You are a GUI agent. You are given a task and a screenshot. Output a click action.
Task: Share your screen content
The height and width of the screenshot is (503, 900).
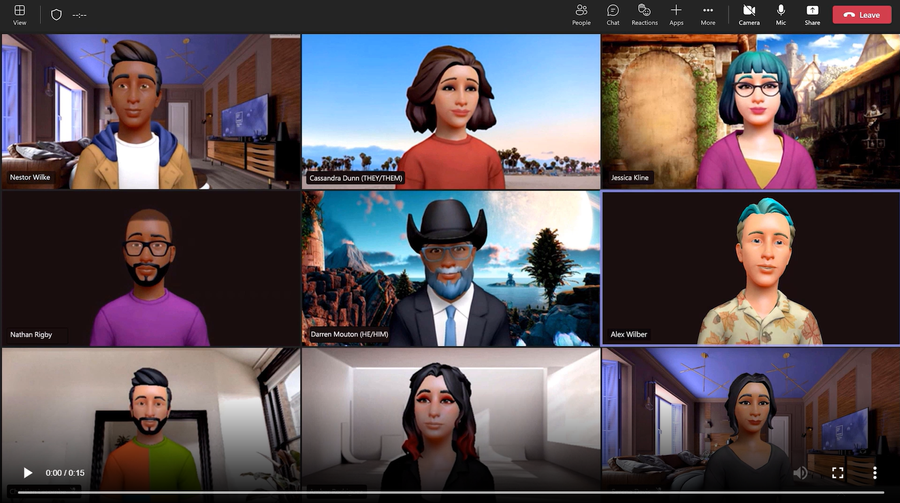coord(812,15)
